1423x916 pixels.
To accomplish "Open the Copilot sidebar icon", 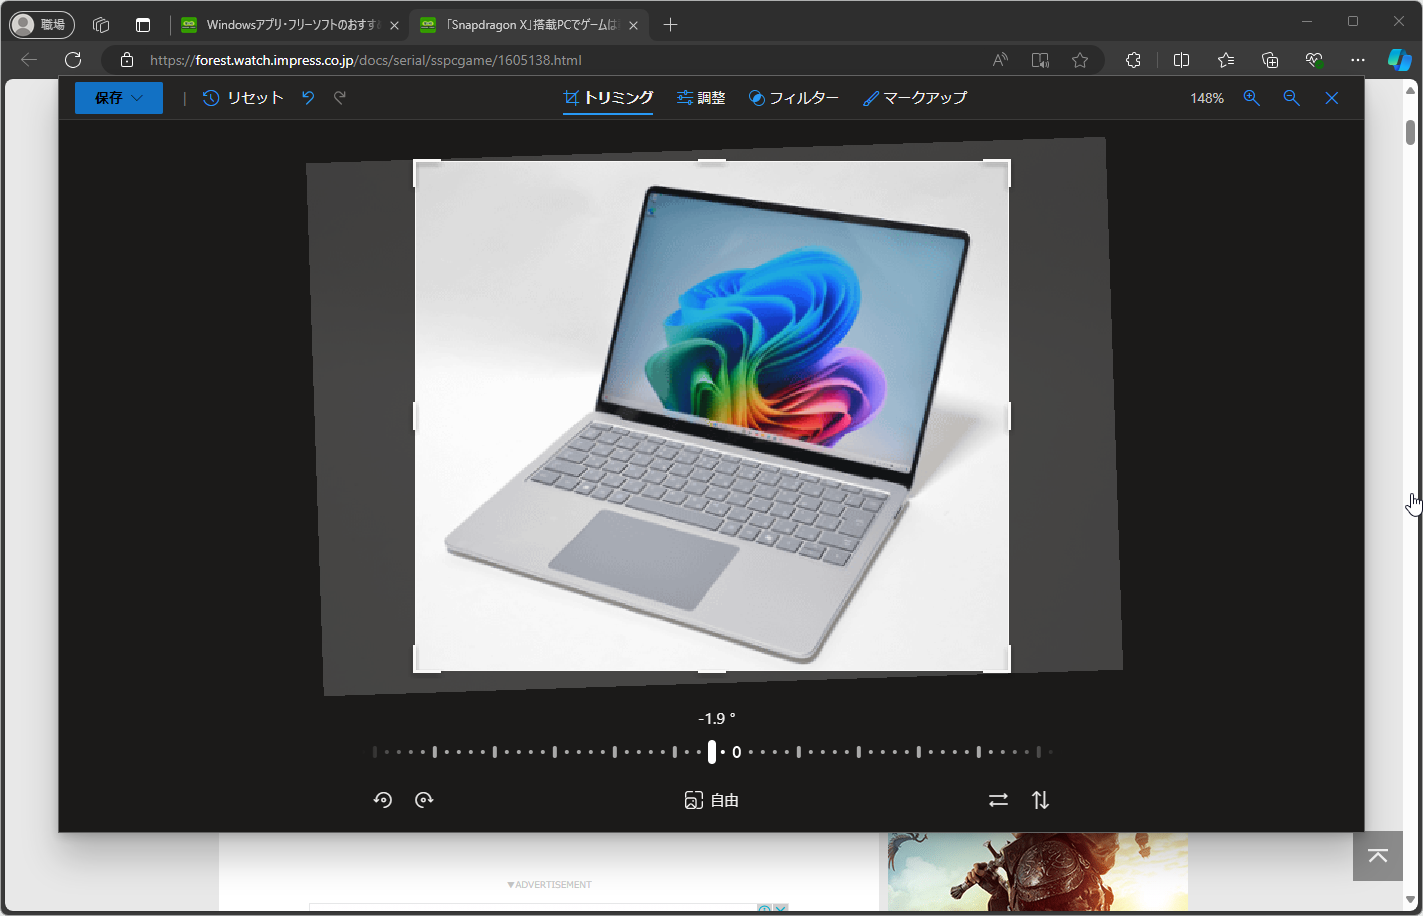I will point(1400,60).
